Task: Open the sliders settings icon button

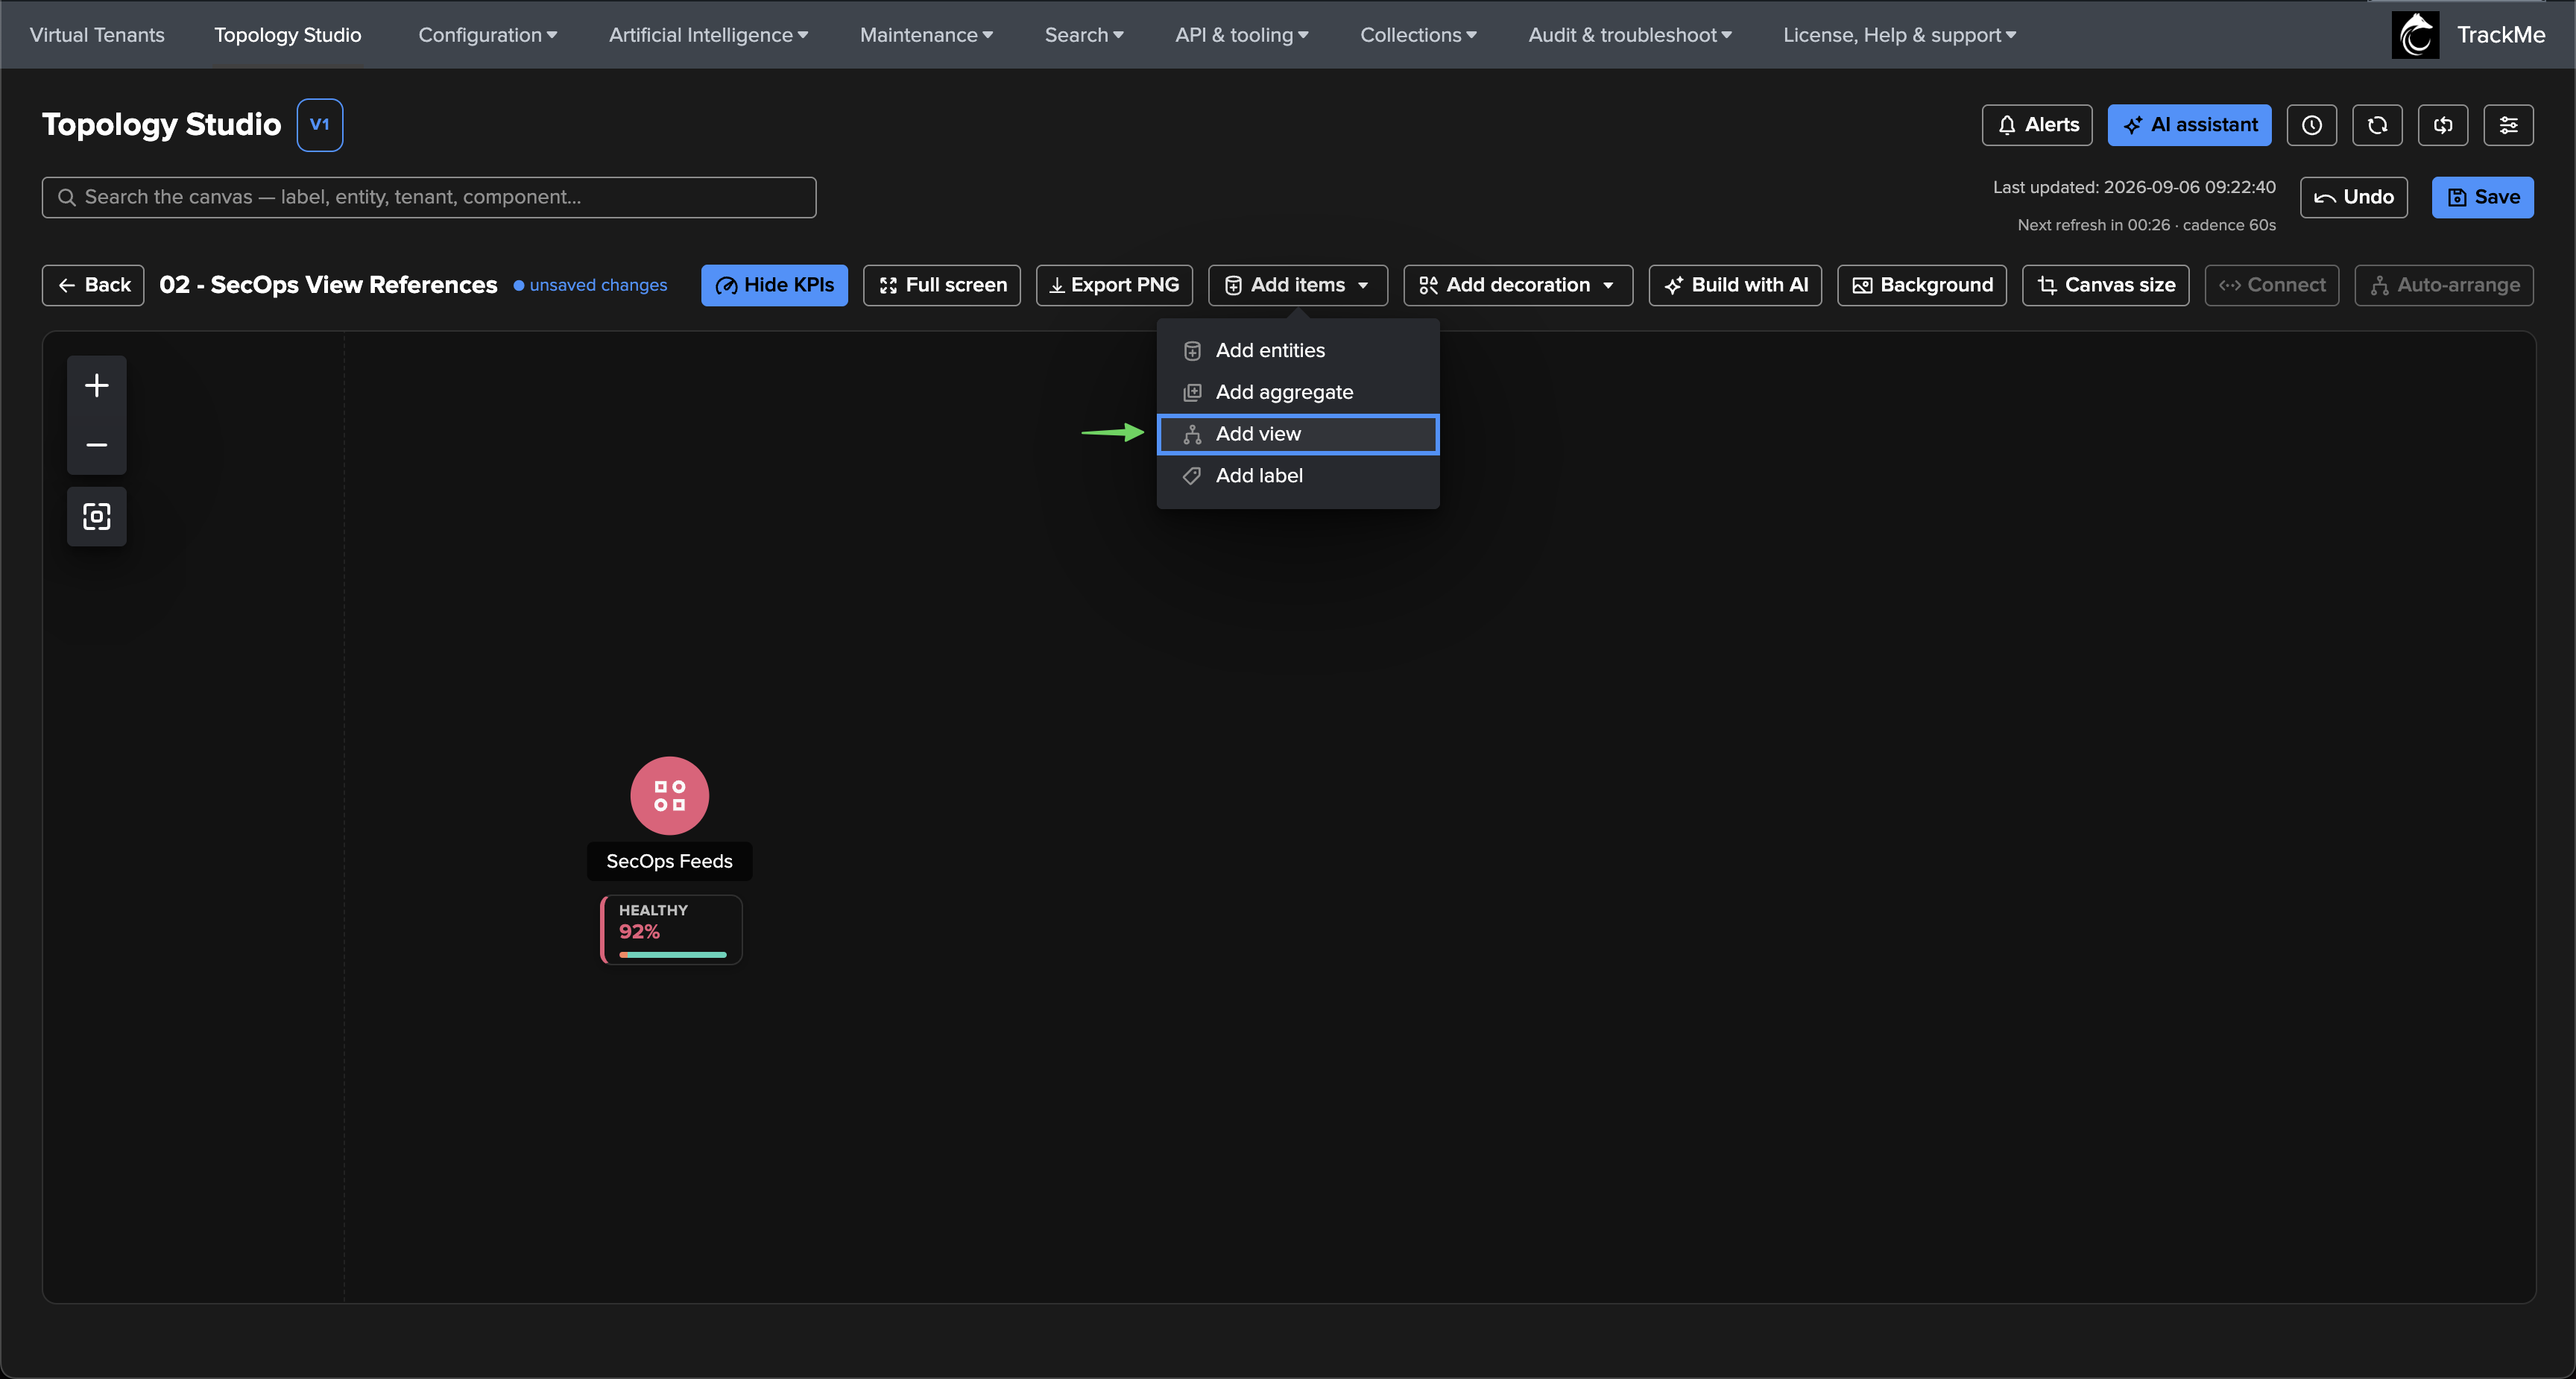Action: pos(2509,125)
